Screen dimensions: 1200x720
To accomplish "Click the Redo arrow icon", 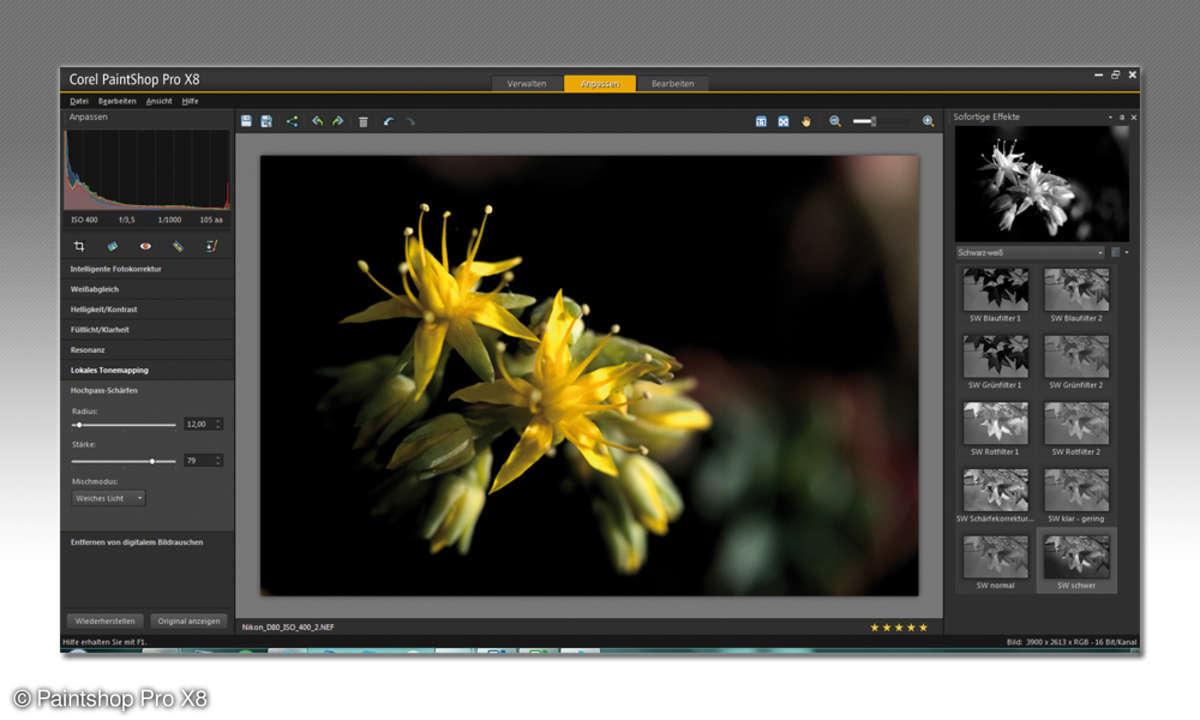I will pos(409,121).
